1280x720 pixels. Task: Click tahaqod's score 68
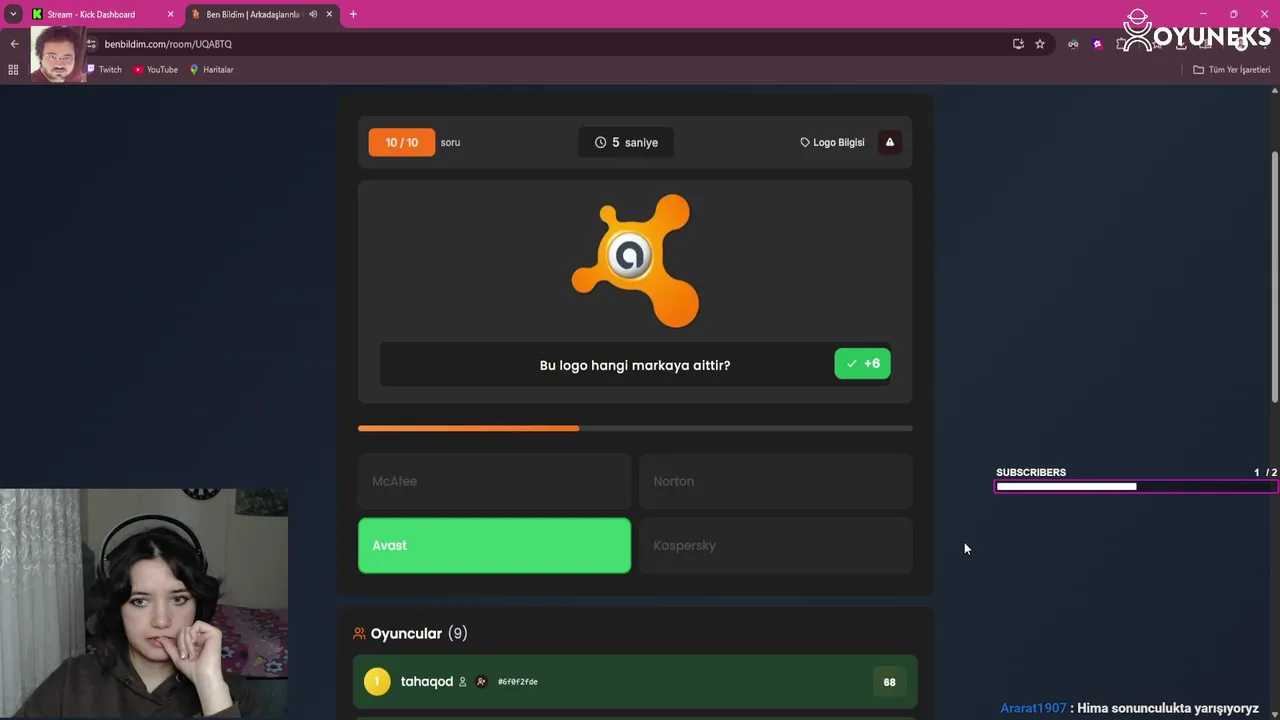[x=889, y=682]
